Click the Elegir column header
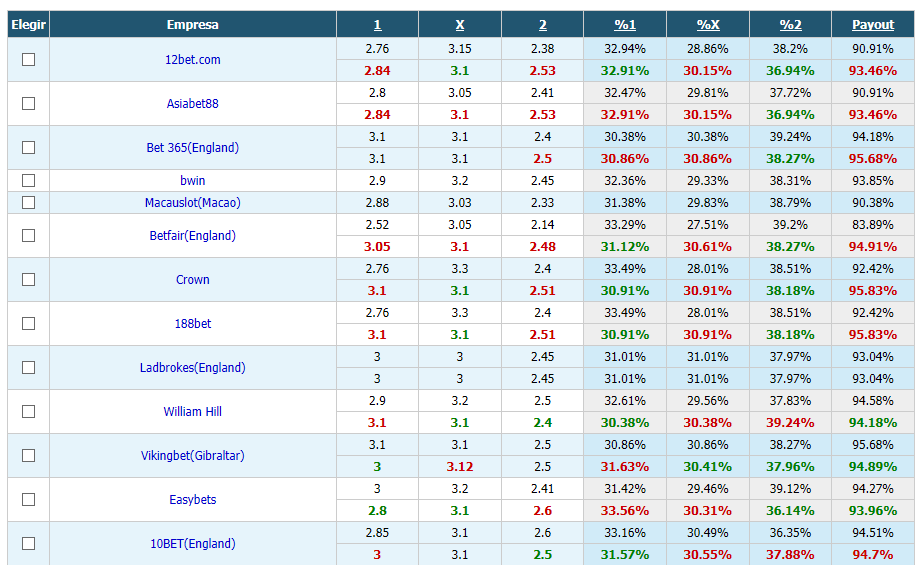 28,25
